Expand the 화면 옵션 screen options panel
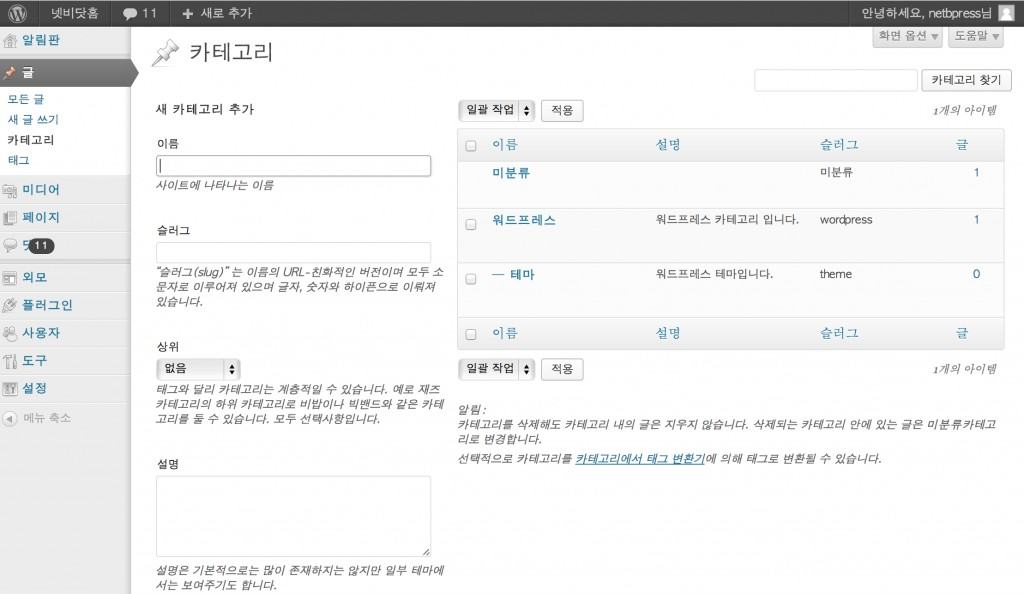 907,36
